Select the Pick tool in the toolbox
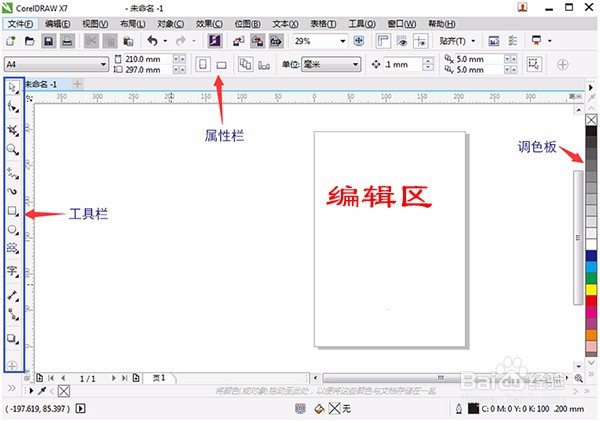 [13, 88]
